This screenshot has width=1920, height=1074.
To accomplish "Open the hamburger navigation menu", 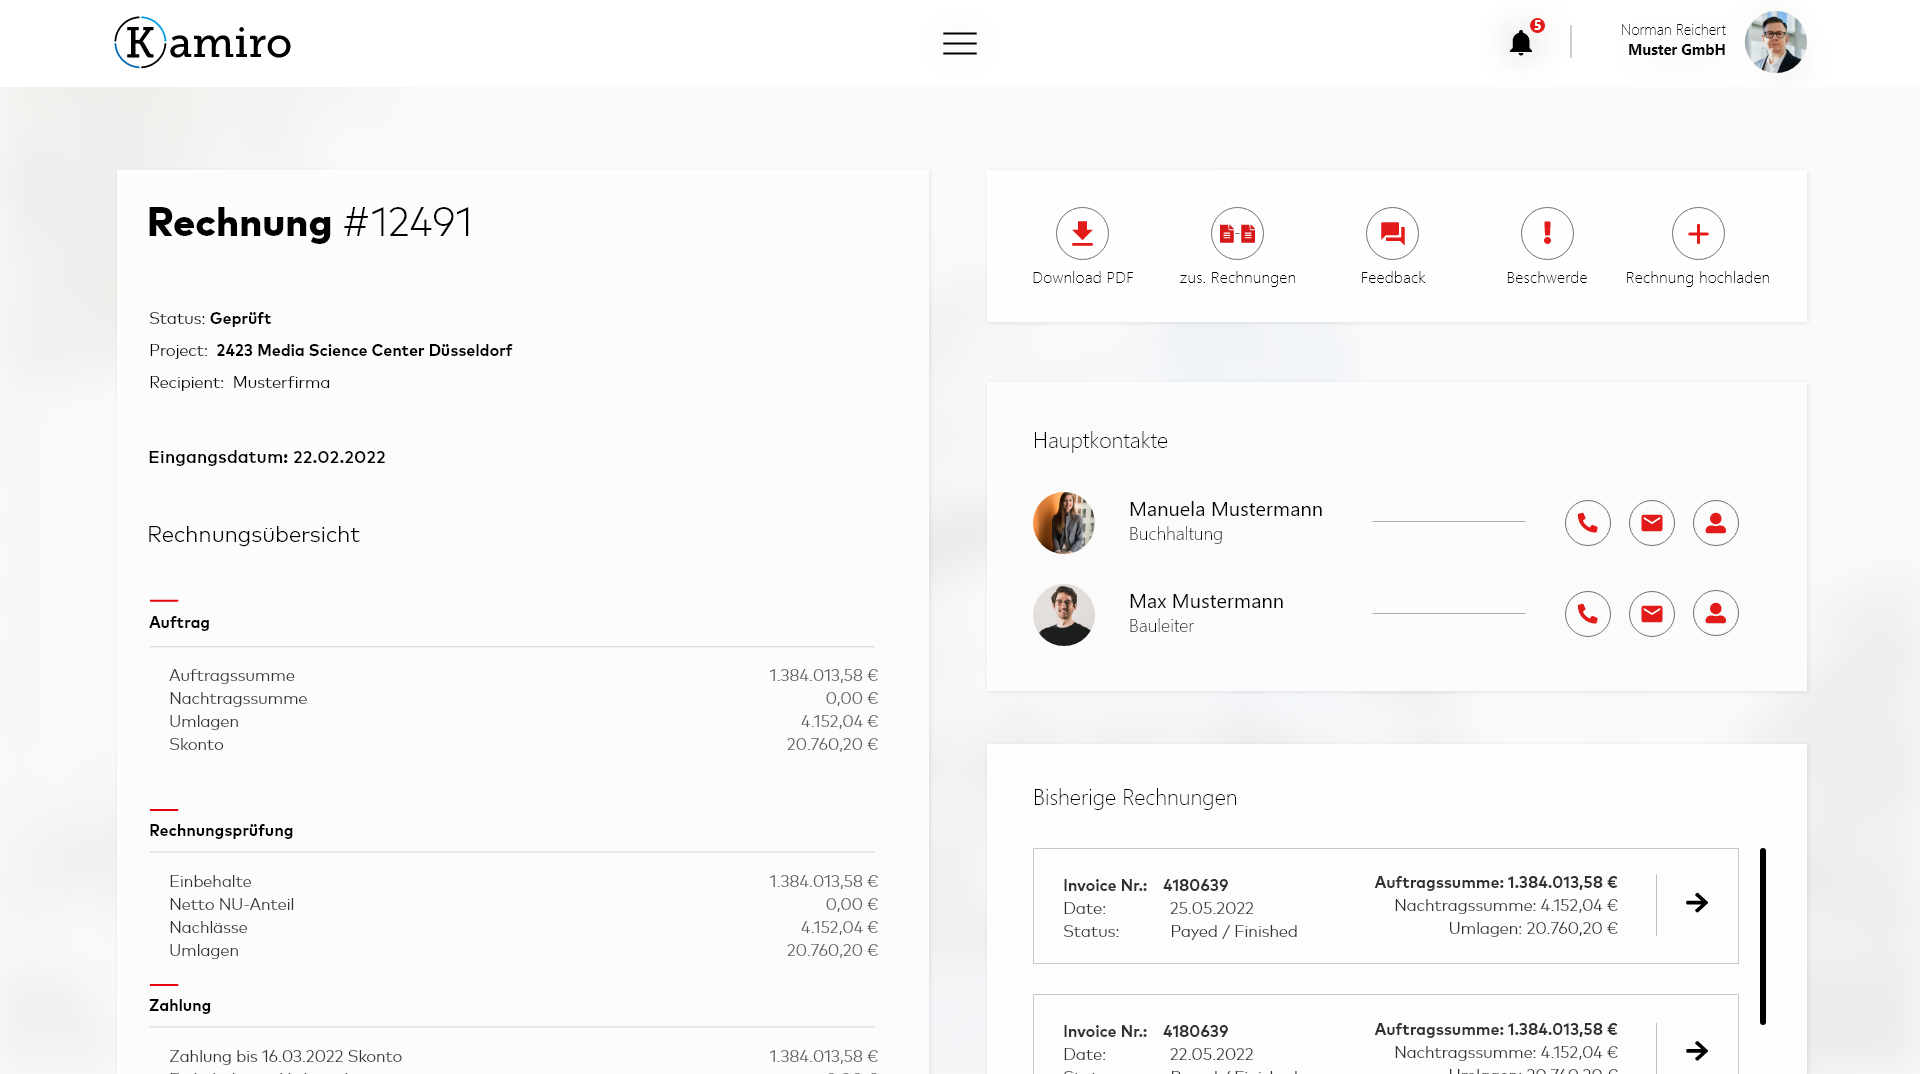I will click(960, 43).
